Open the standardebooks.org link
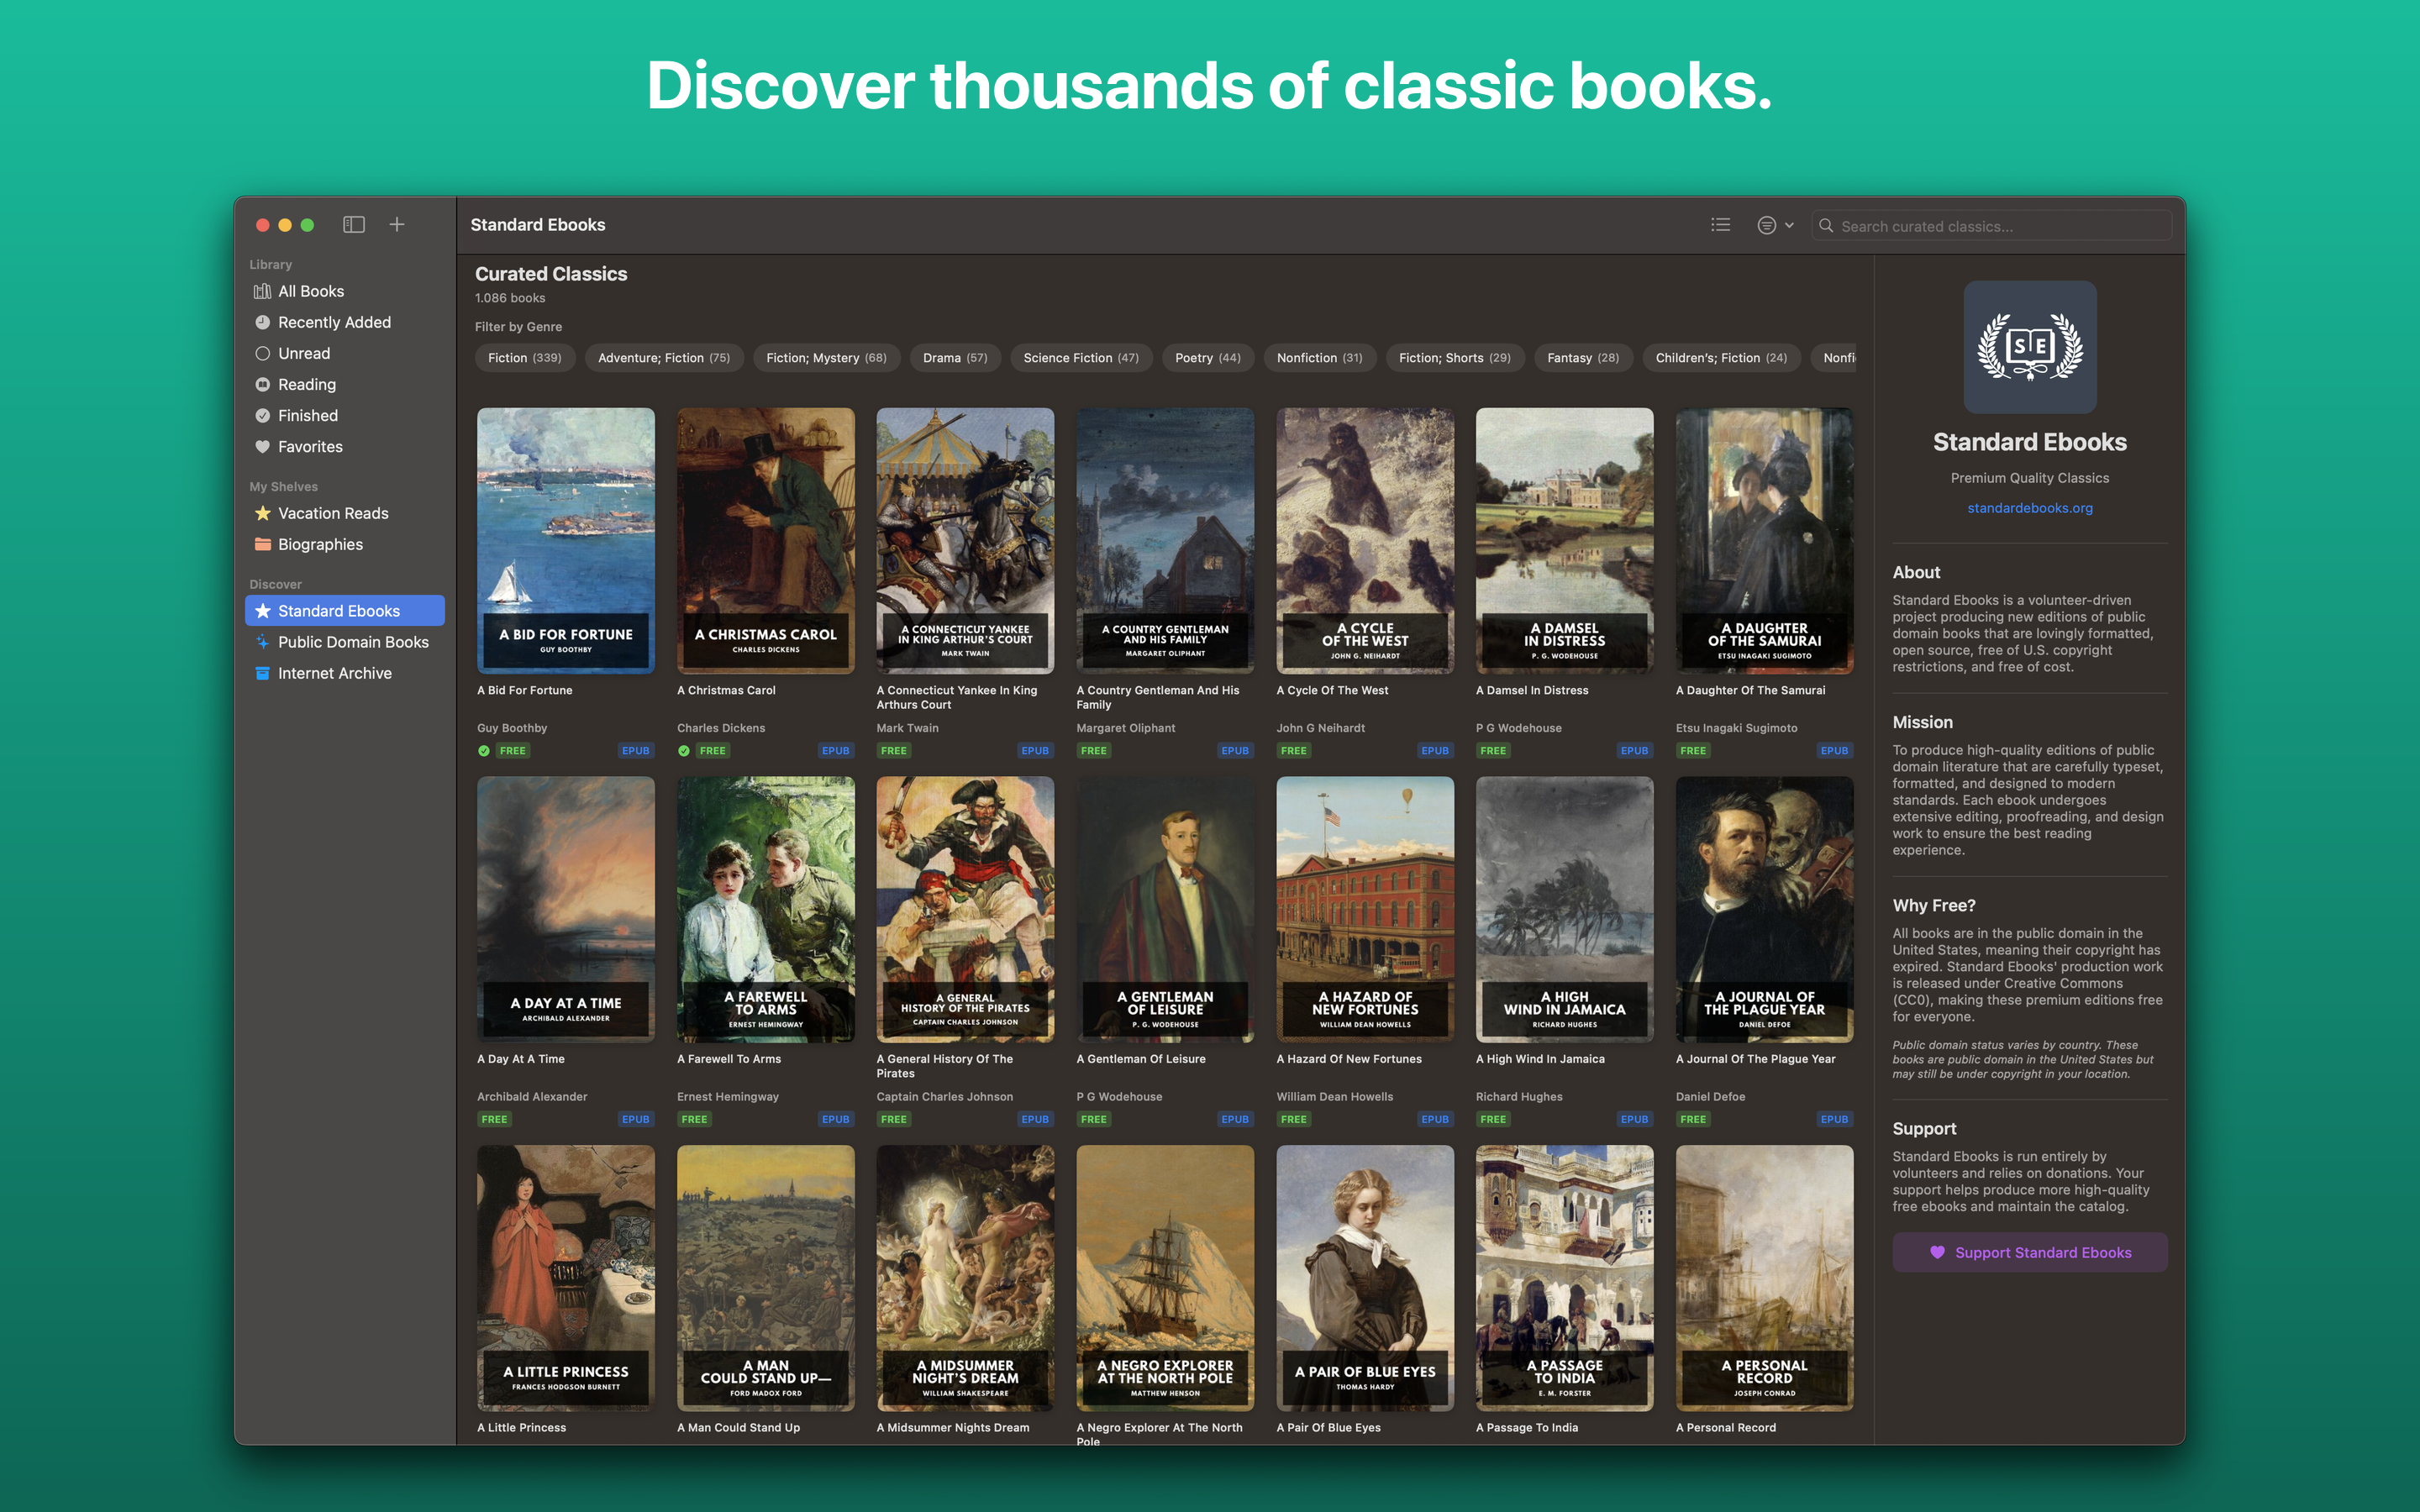The width and height of the screenshot is (2420, 1512). (x=2029, y=508)
